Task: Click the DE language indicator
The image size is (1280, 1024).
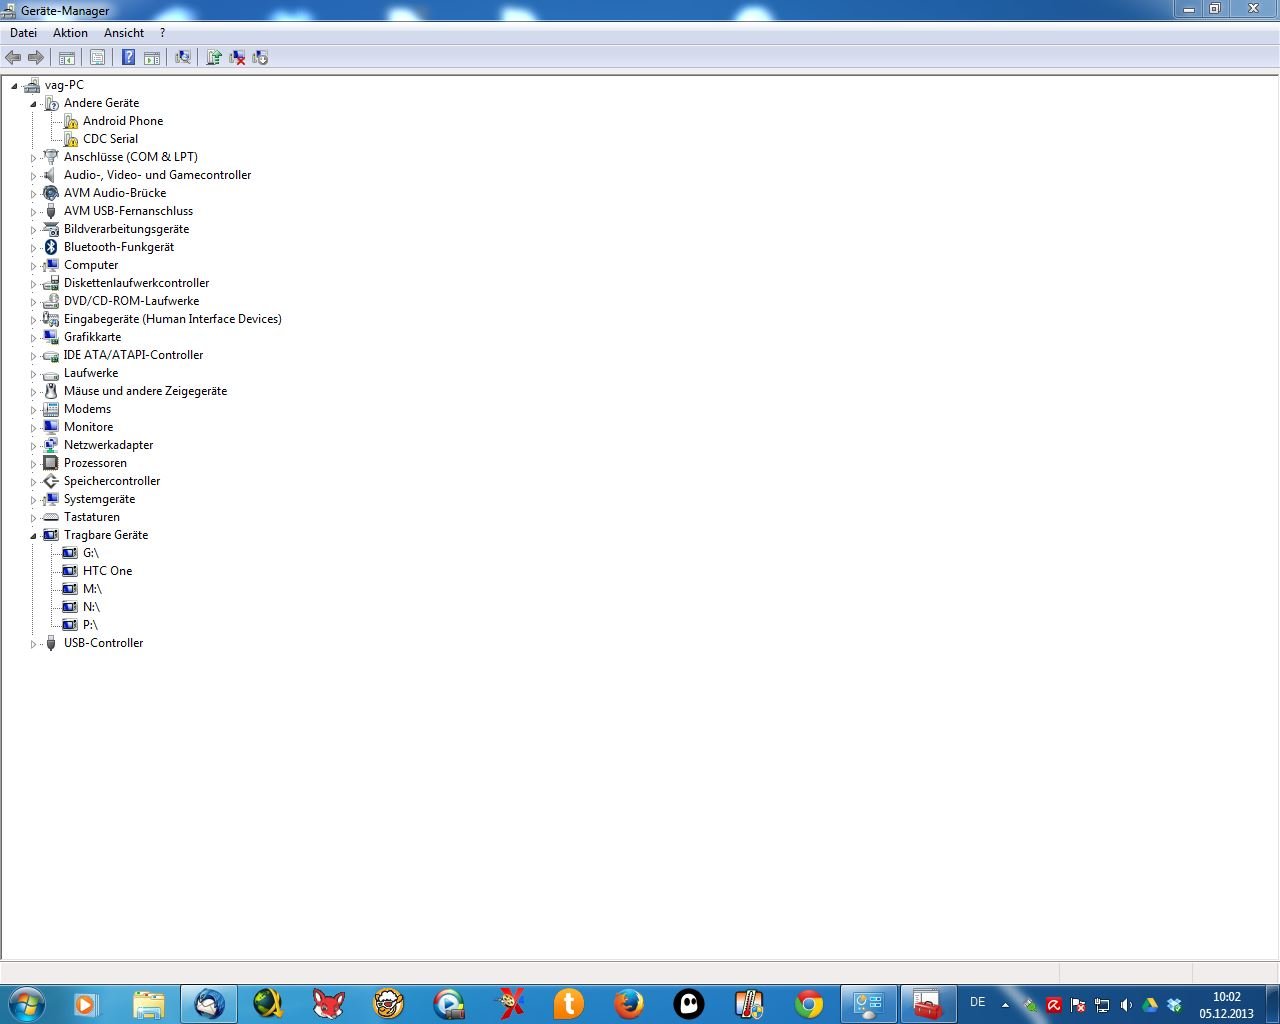Action: (x=977, y=1002)
